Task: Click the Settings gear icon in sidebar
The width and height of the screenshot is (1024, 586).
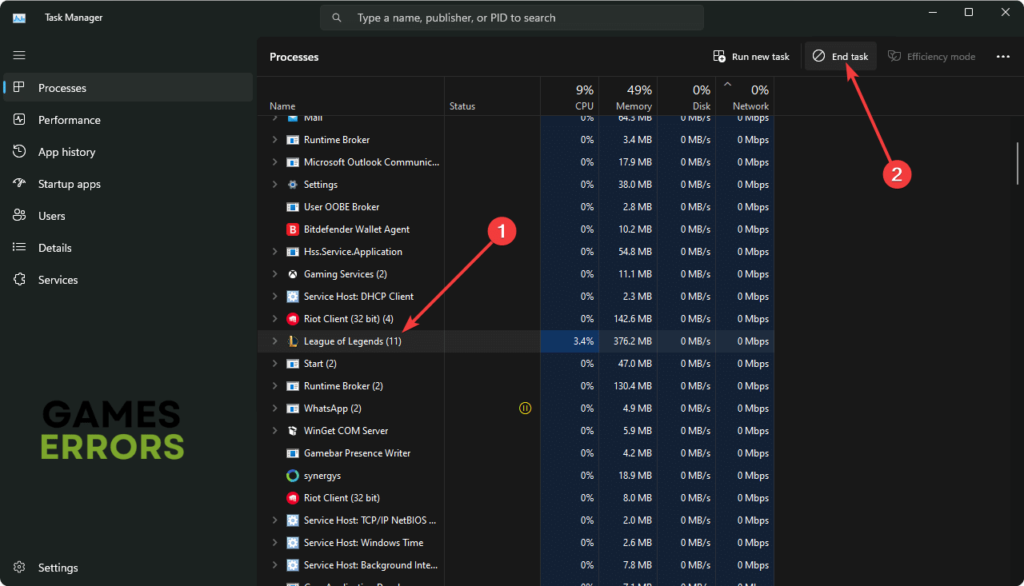Action: 19,567
